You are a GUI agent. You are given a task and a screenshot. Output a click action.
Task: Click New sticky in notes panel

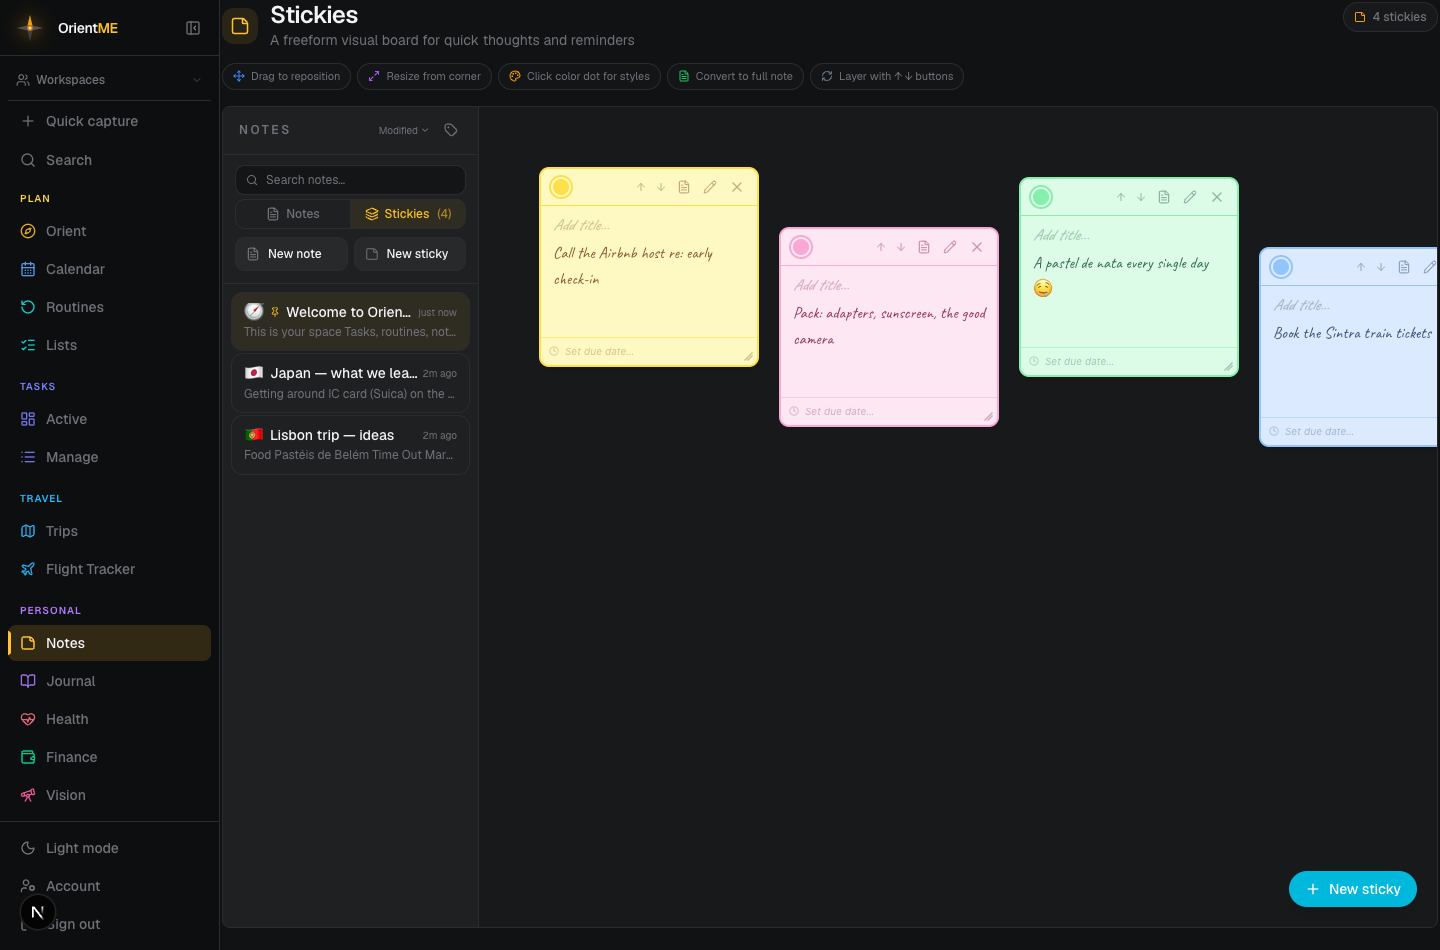point(410,254)
